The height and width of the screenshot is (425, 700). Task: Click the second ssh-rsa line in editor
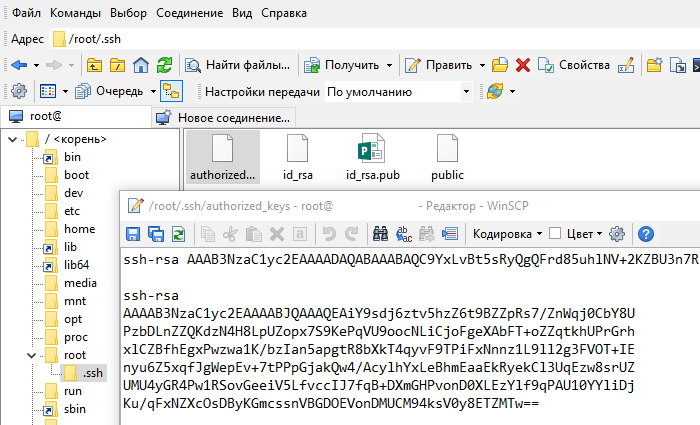point(151,296)
